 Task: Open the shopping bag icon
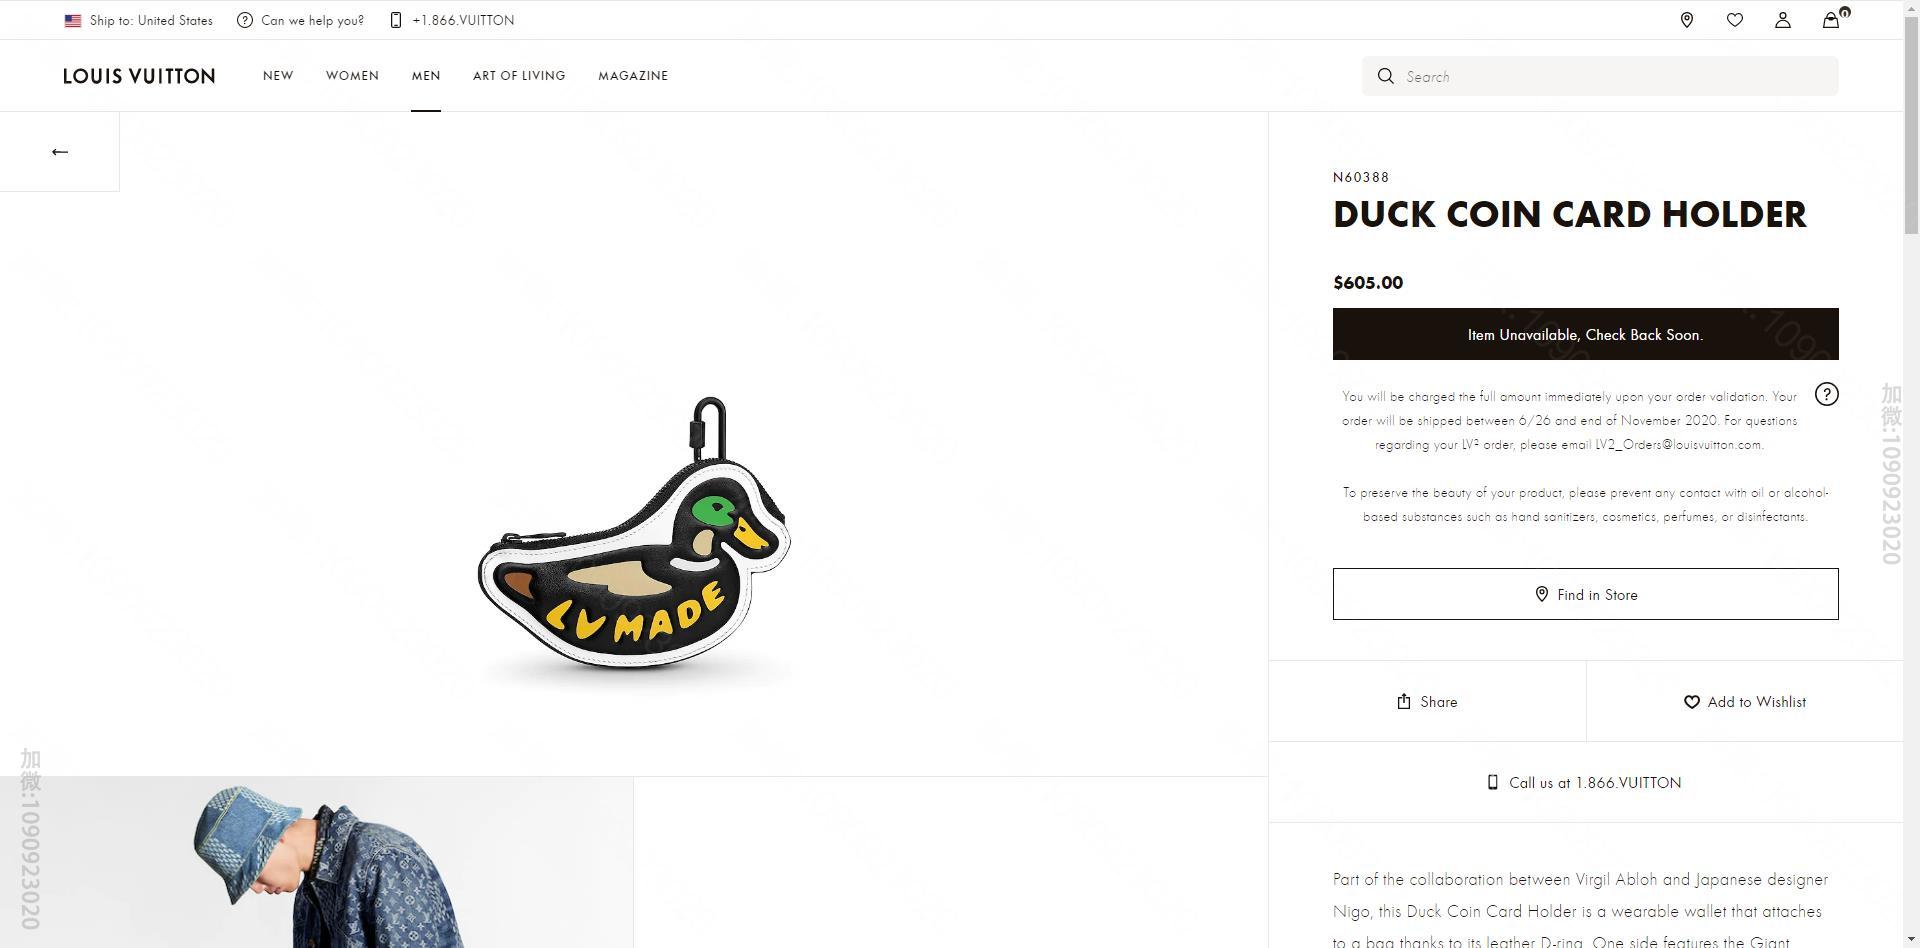tap(1831, 20)
